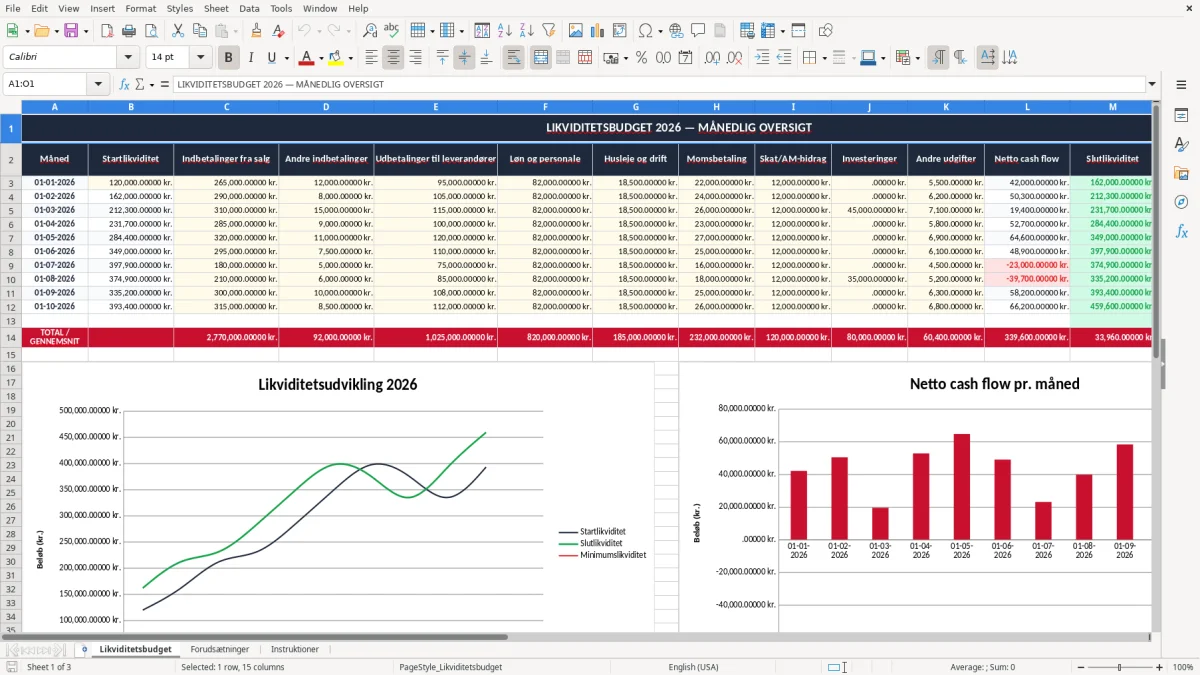
Task: Open the Data menu
Action: [x=250, y=8]
